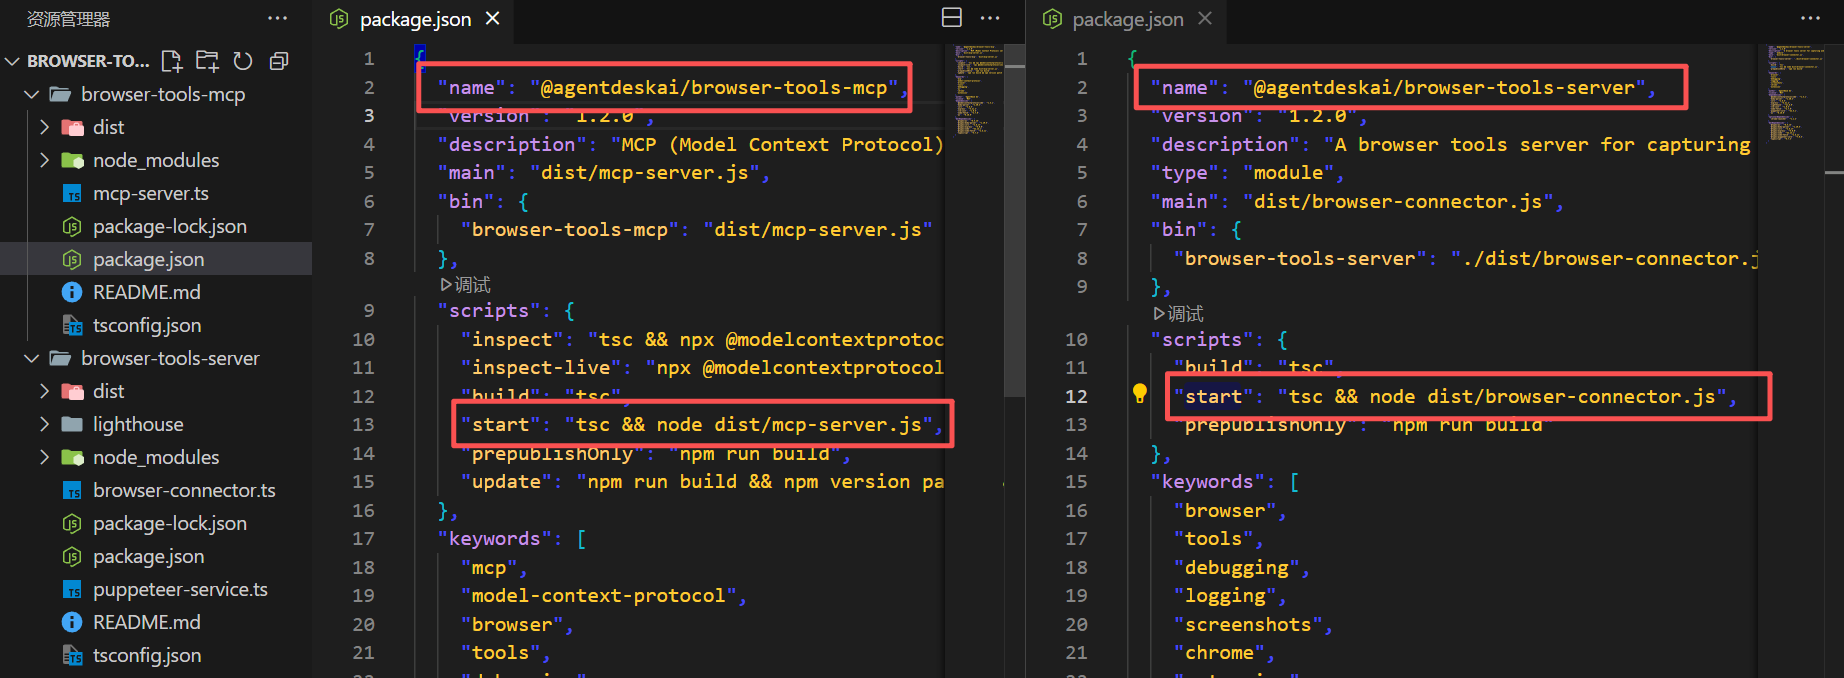
Task: Collapse the browser-tools-server folder
Action: [31, 358]
